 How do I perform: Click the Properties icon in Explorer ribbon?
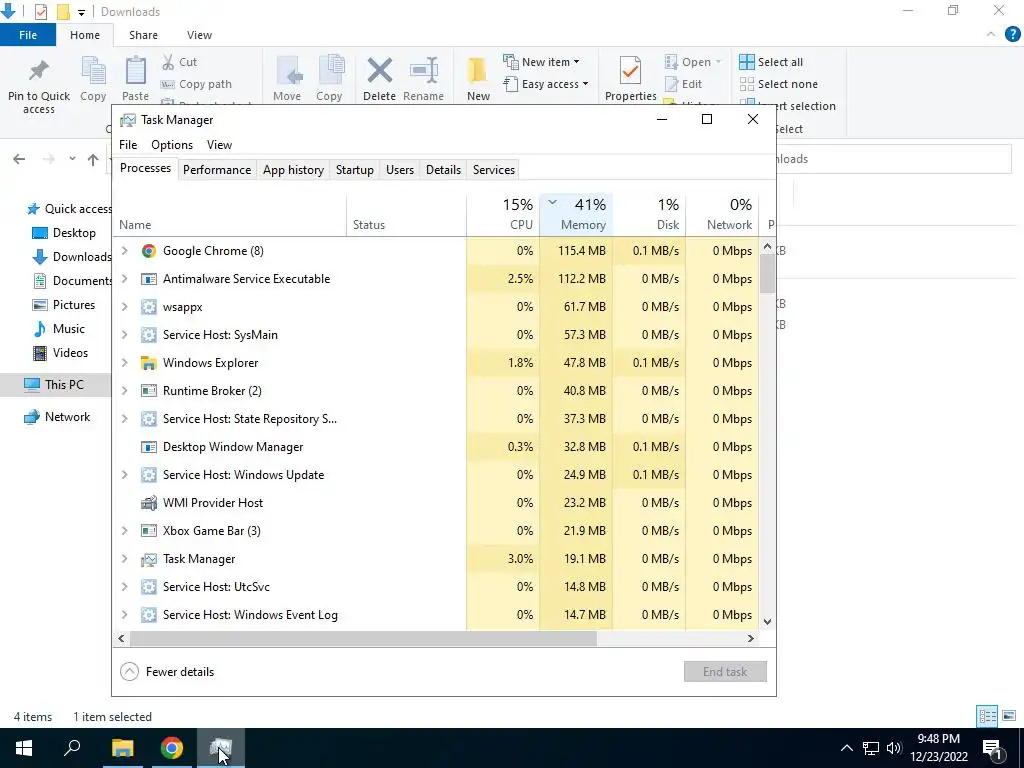[630, 70]
